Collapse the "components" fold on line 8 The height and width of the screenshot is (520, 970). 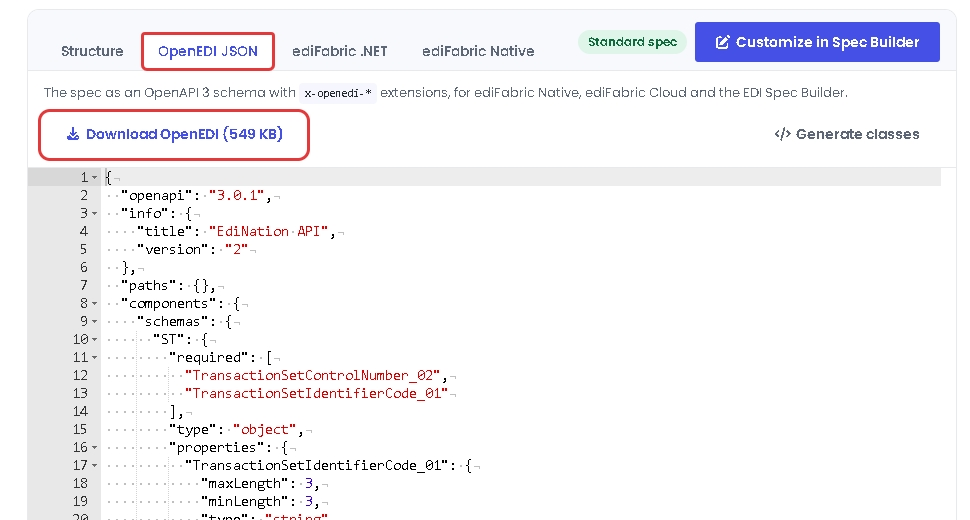click(95, 304)
